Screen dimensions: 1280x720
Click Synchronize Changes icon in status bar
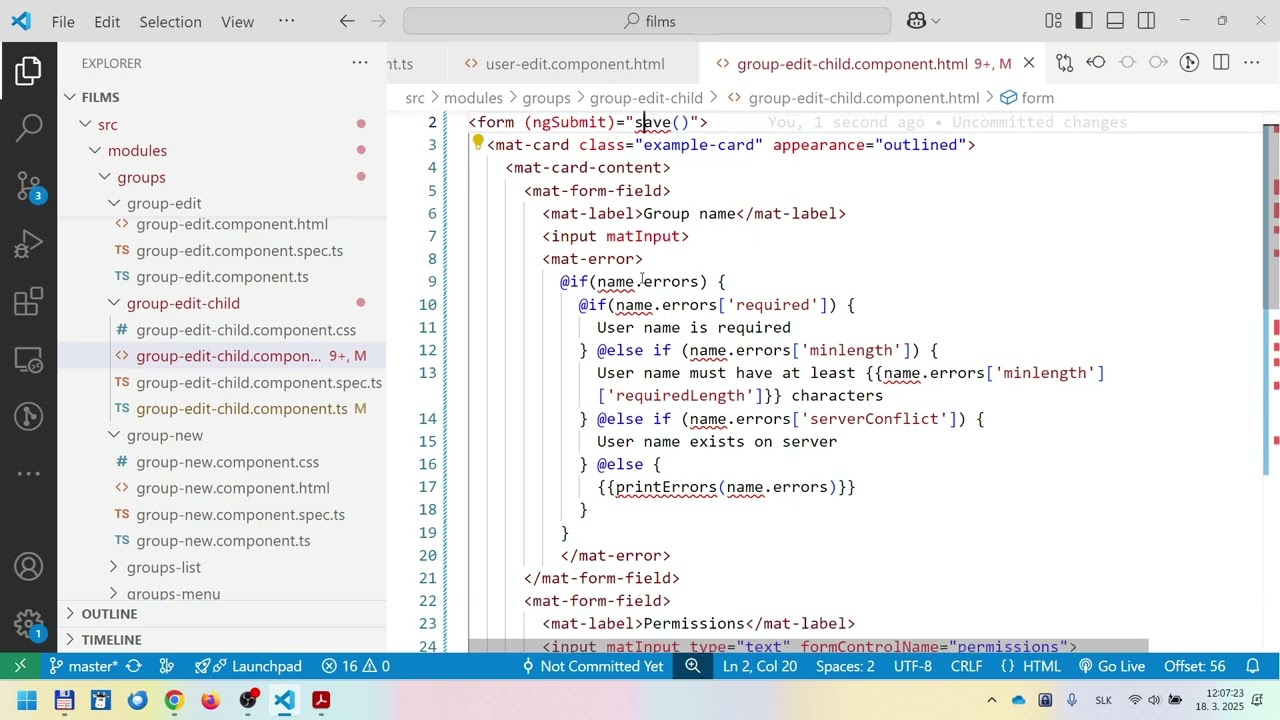click(x=134, y=666)
